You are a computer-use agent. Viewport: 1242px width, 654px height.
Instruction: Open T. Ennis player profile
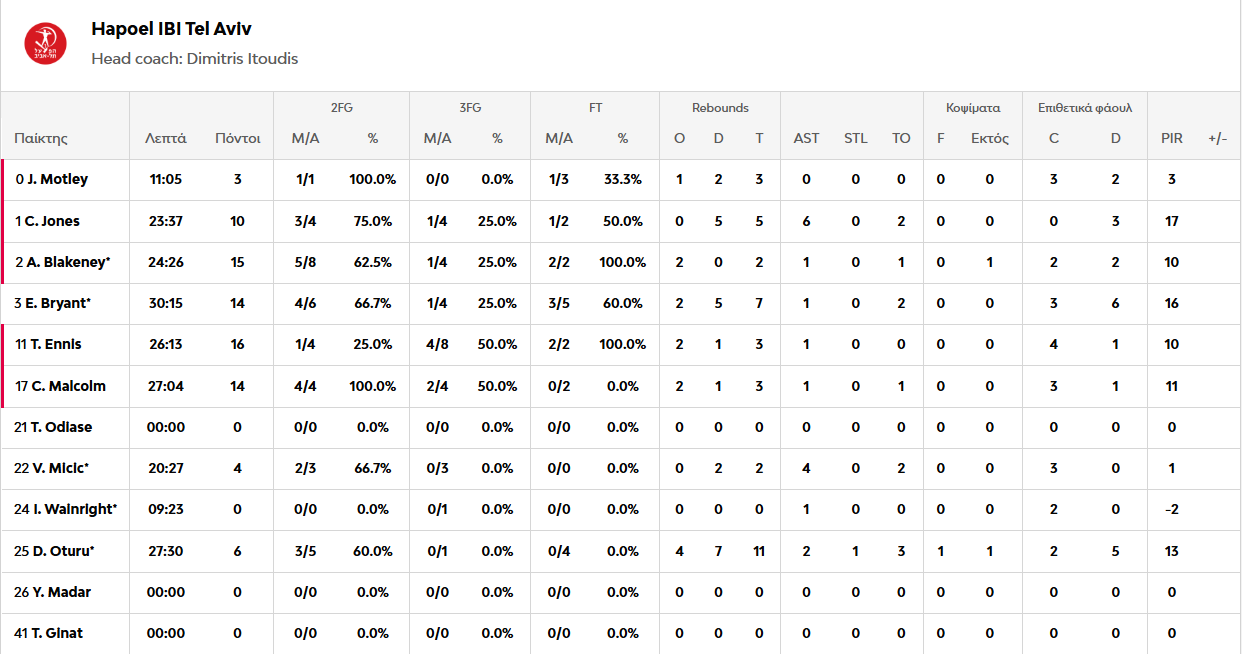tap(55, 345)
